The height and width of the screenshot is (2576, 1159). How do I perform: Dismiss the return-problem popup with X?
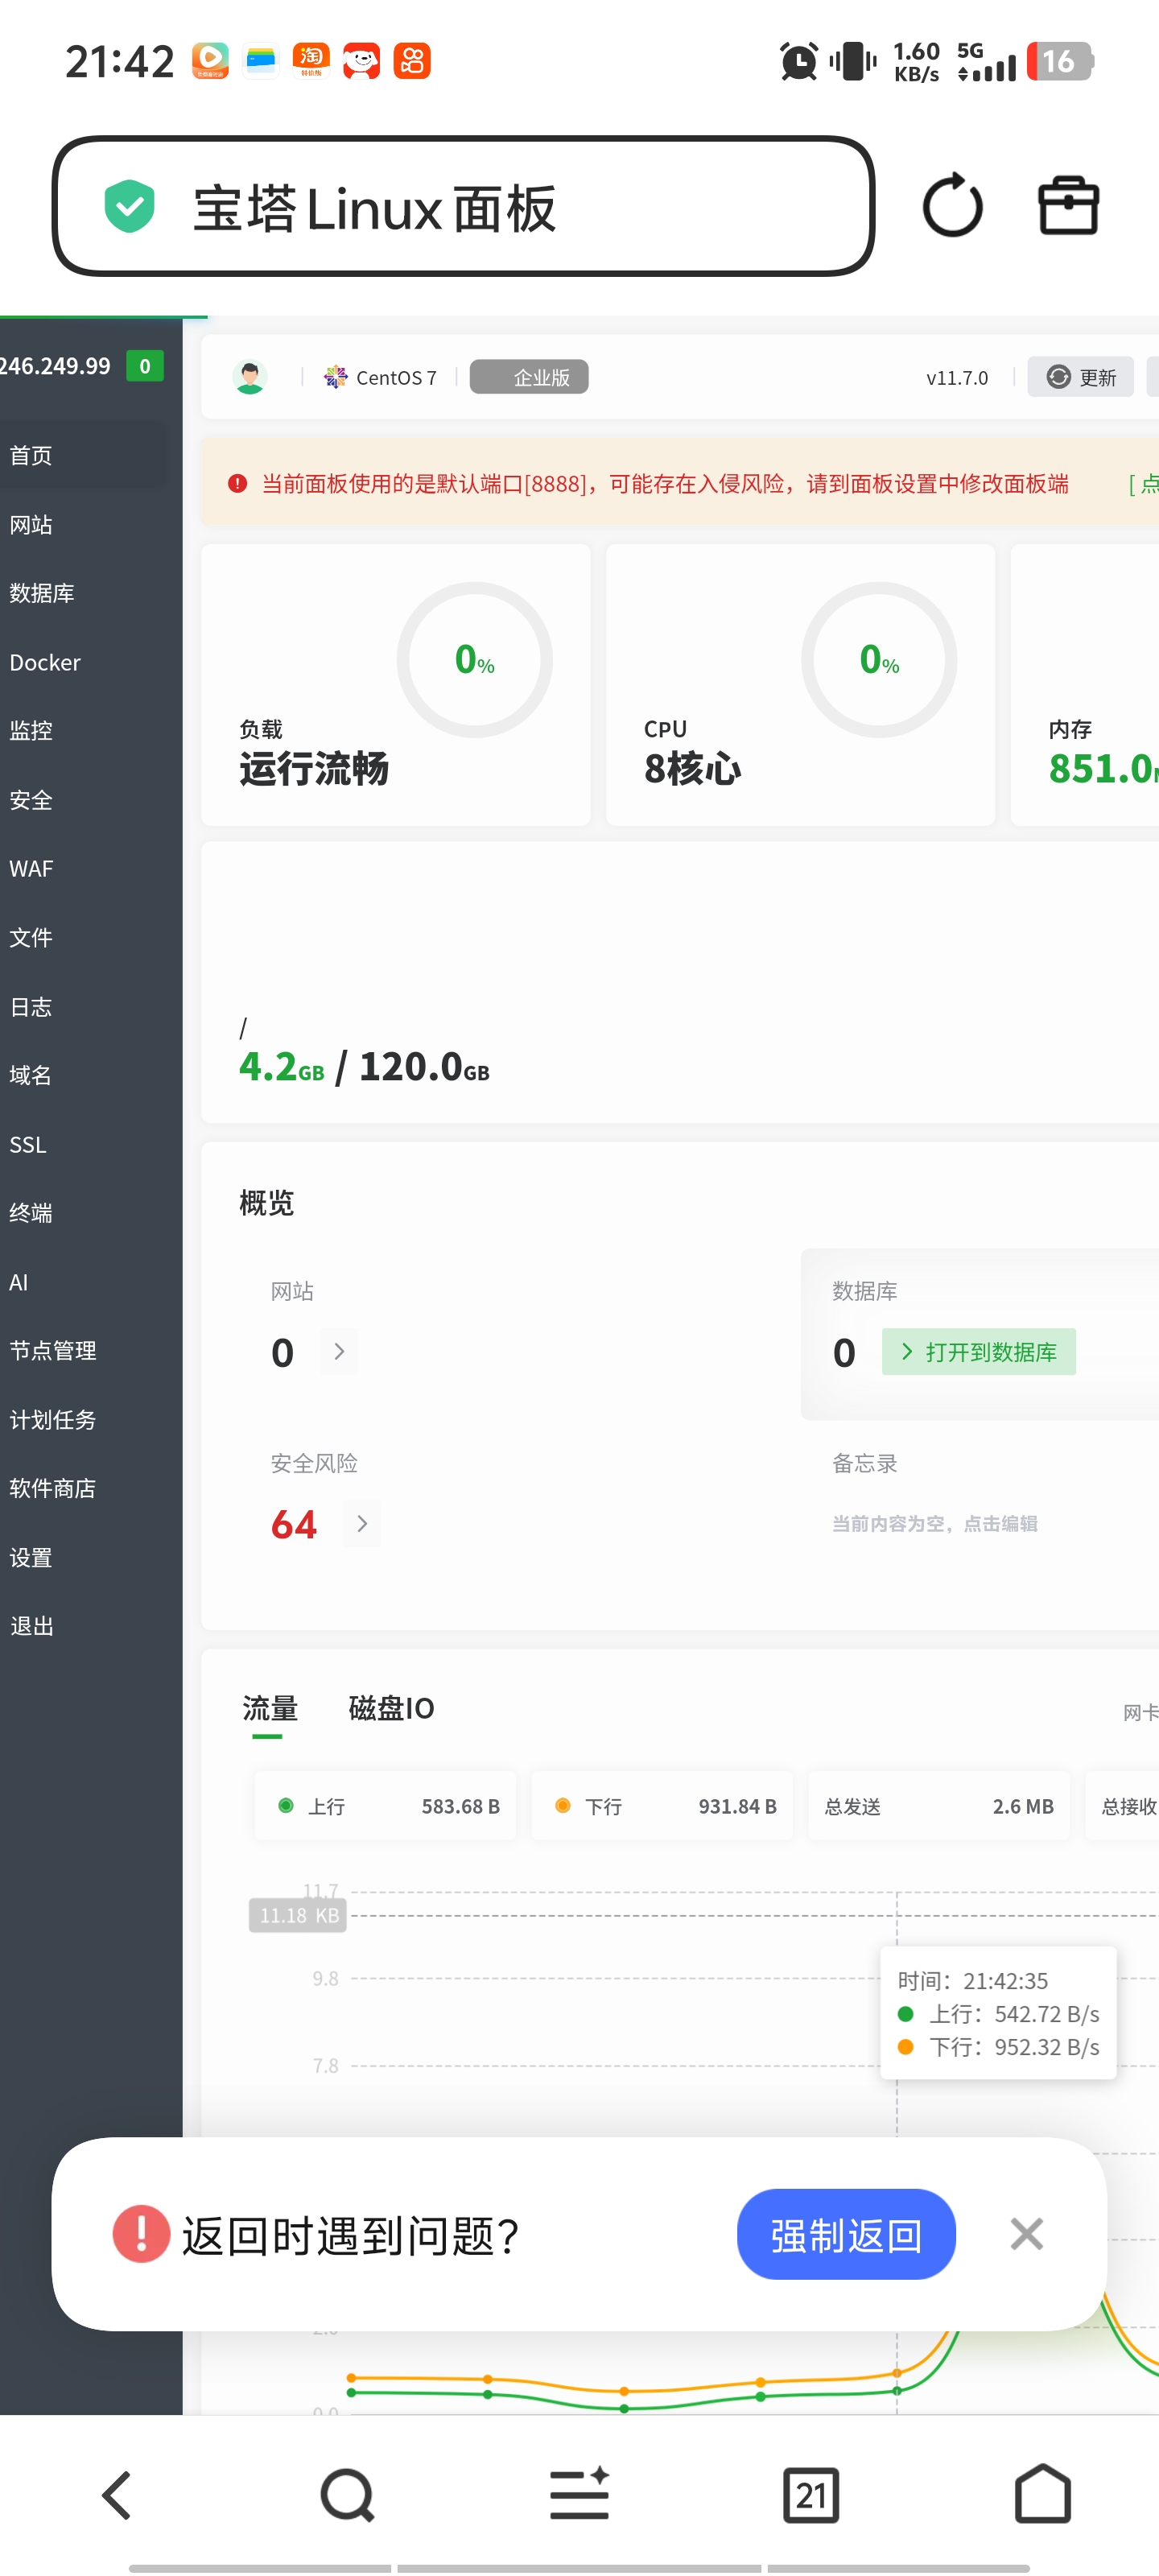tap(1027, 2234)
